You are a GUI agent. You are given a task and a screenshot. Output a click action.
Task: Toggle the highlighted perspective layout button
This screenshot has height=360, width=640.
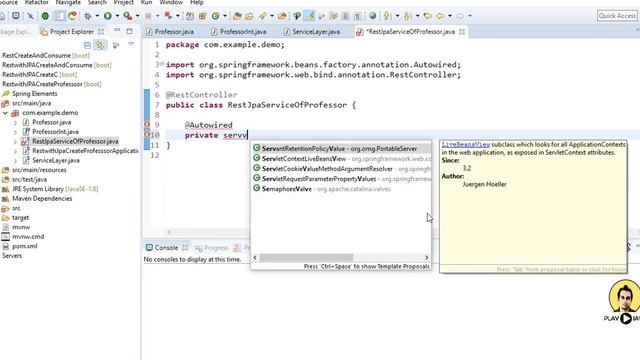(x=60, y=16)
